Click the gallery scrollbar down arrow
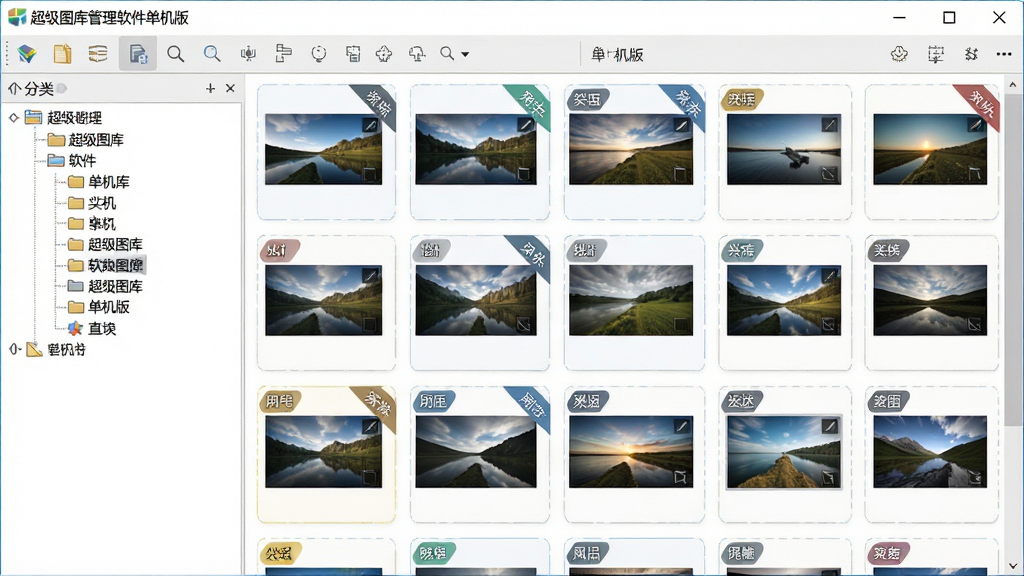Image resolution: width=1024 pixels, height=576 pixels. pos(1013,566)
